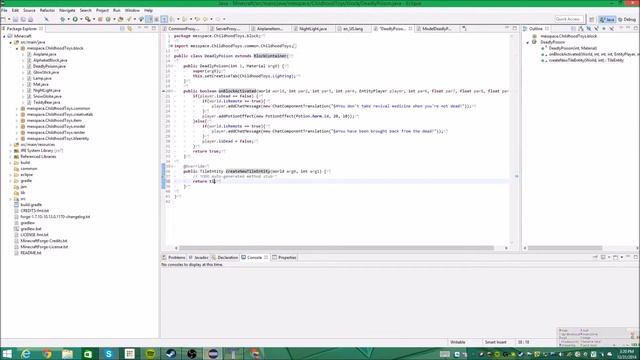The image size is (640, 360).
Task: Select README.txt in Package Explorer
Action: pos(31,253)
